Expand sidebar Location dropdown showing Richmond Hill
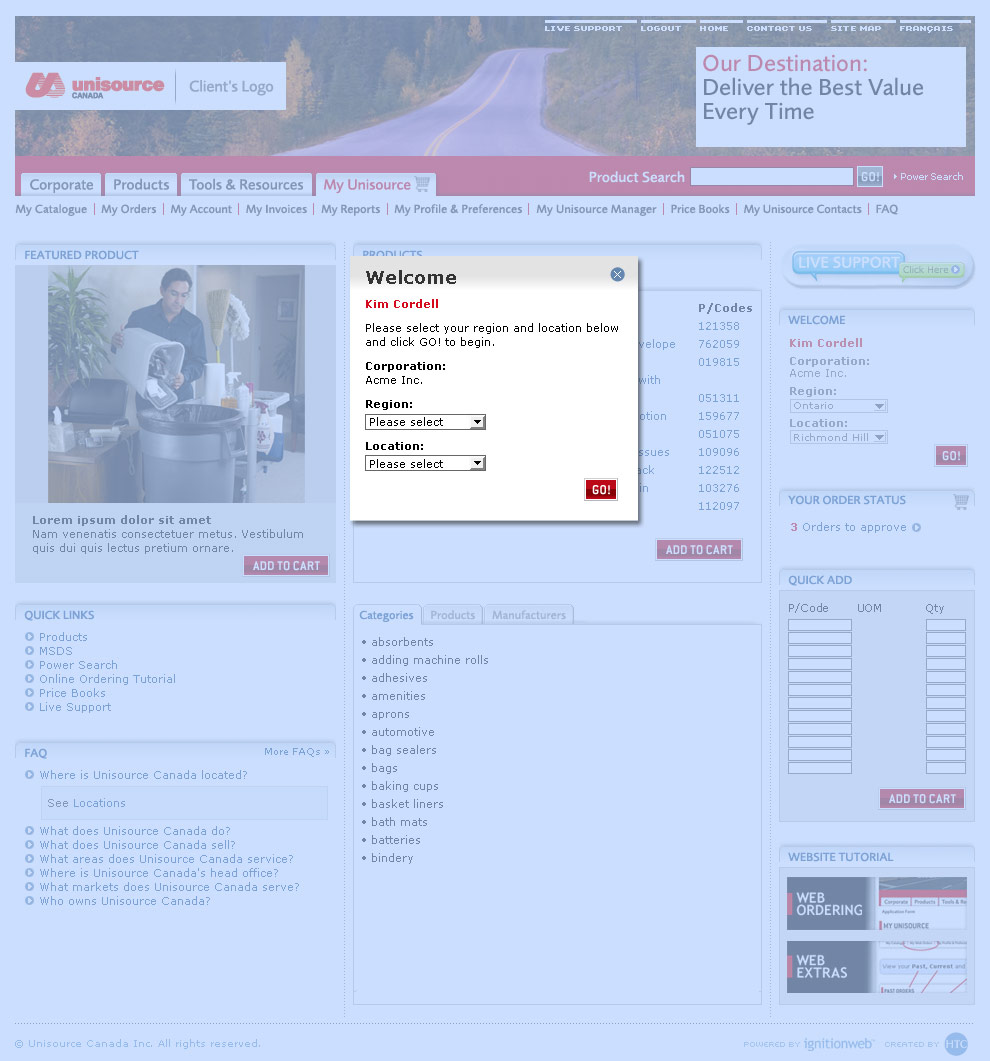The image size is (990, 1061). coord(838,437)
